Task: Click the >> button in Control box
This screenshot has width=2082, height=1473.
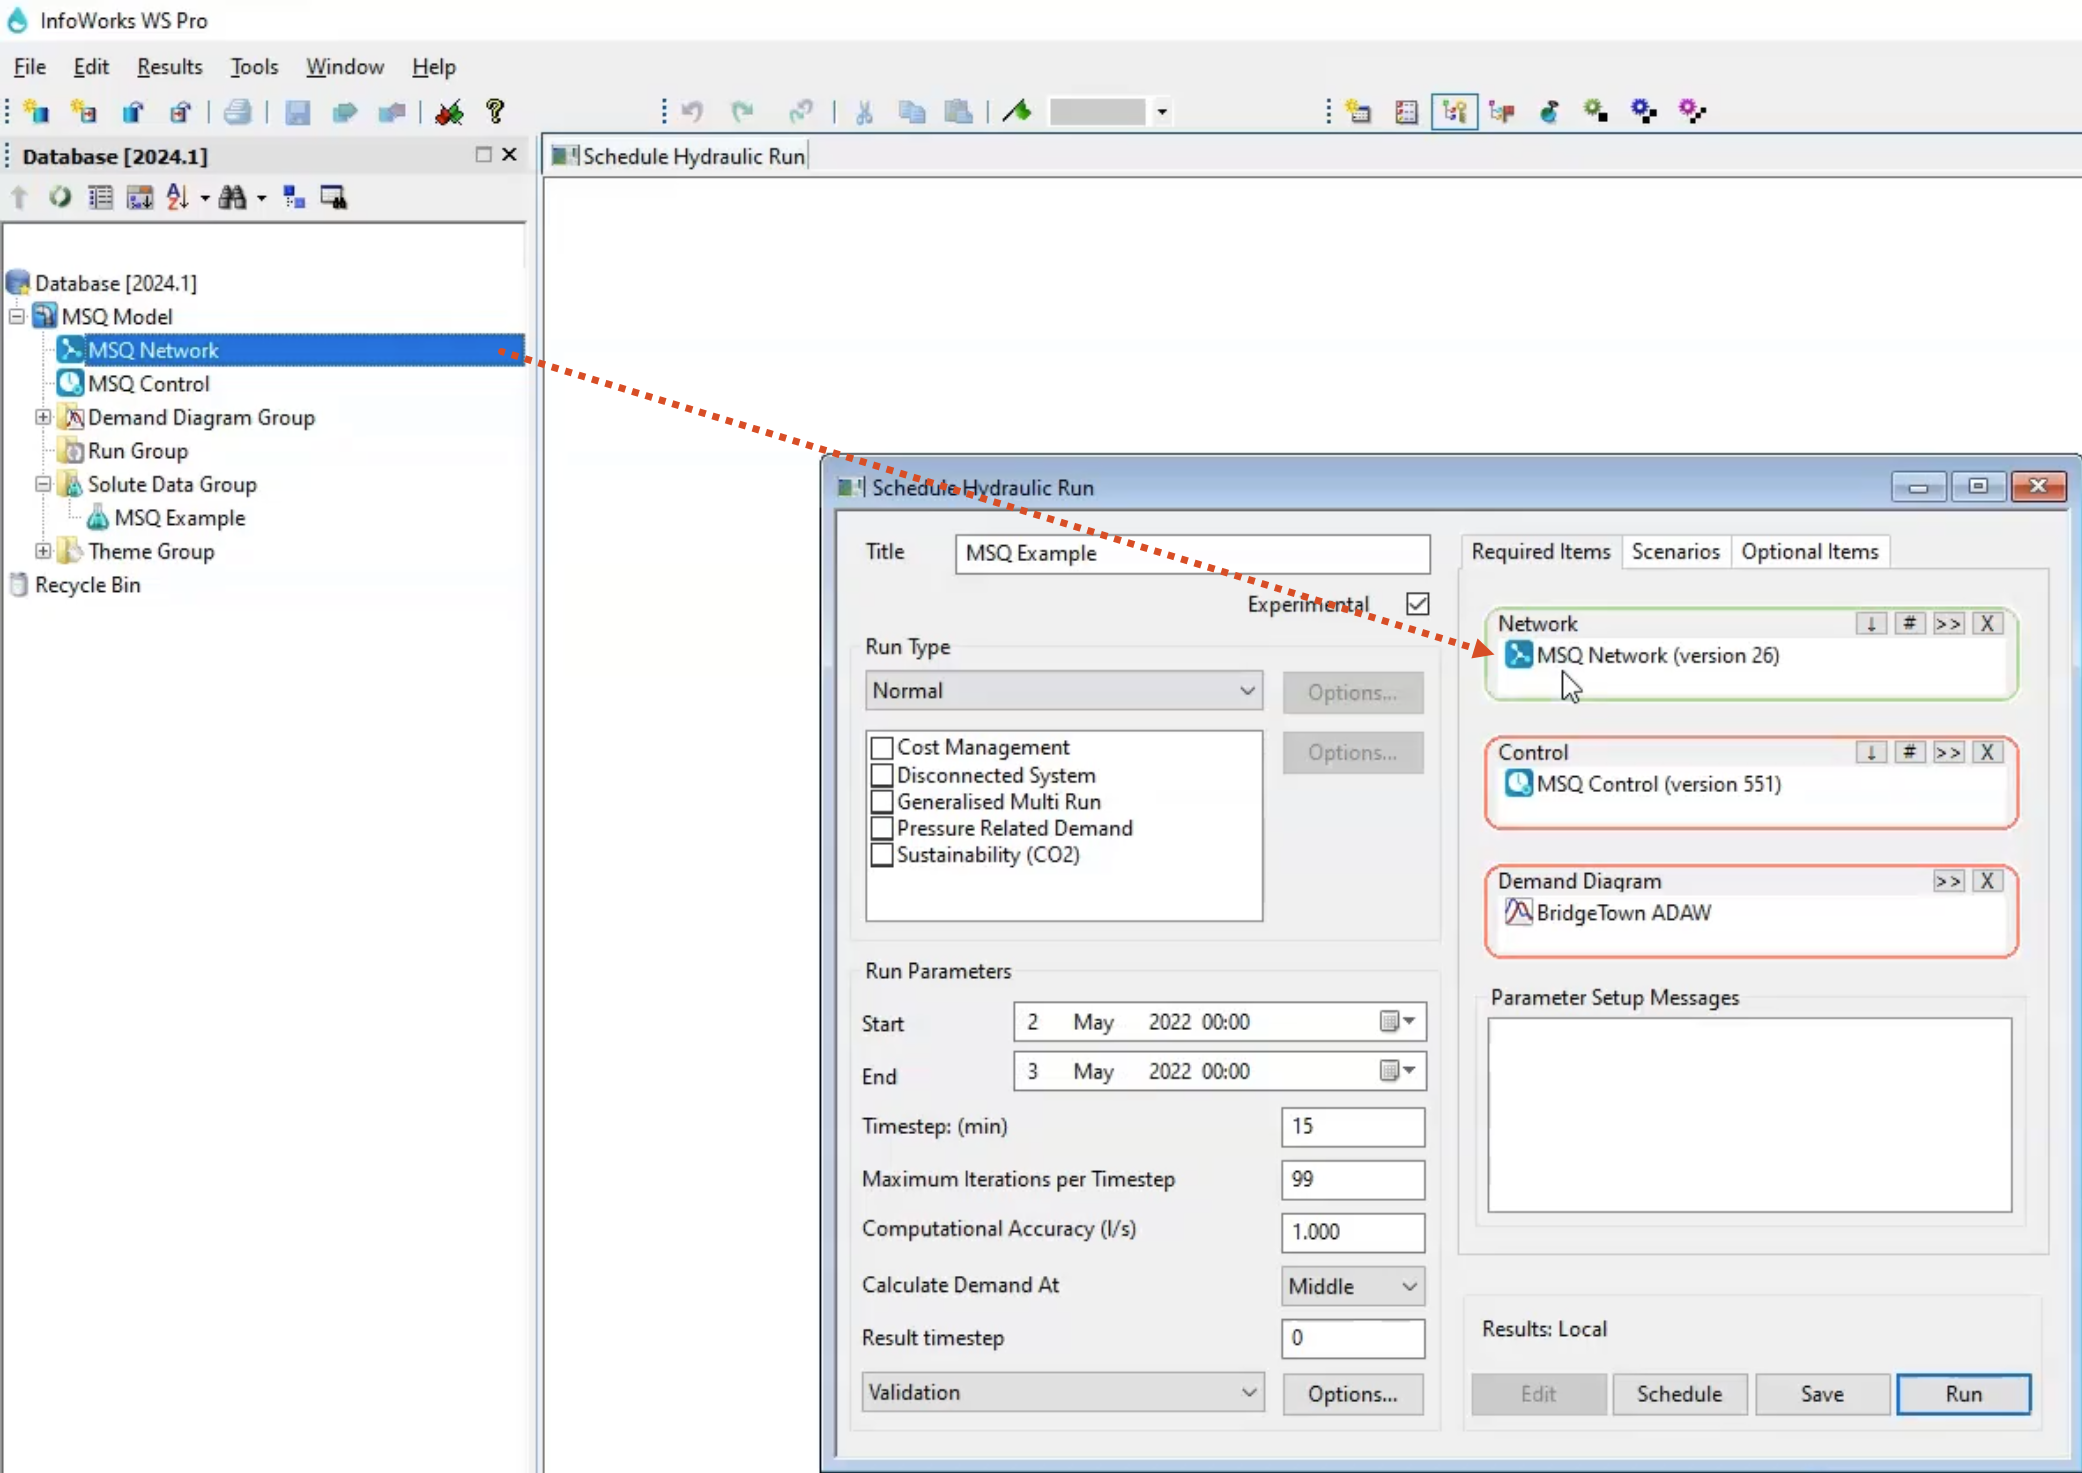Action: [1947, 752]
